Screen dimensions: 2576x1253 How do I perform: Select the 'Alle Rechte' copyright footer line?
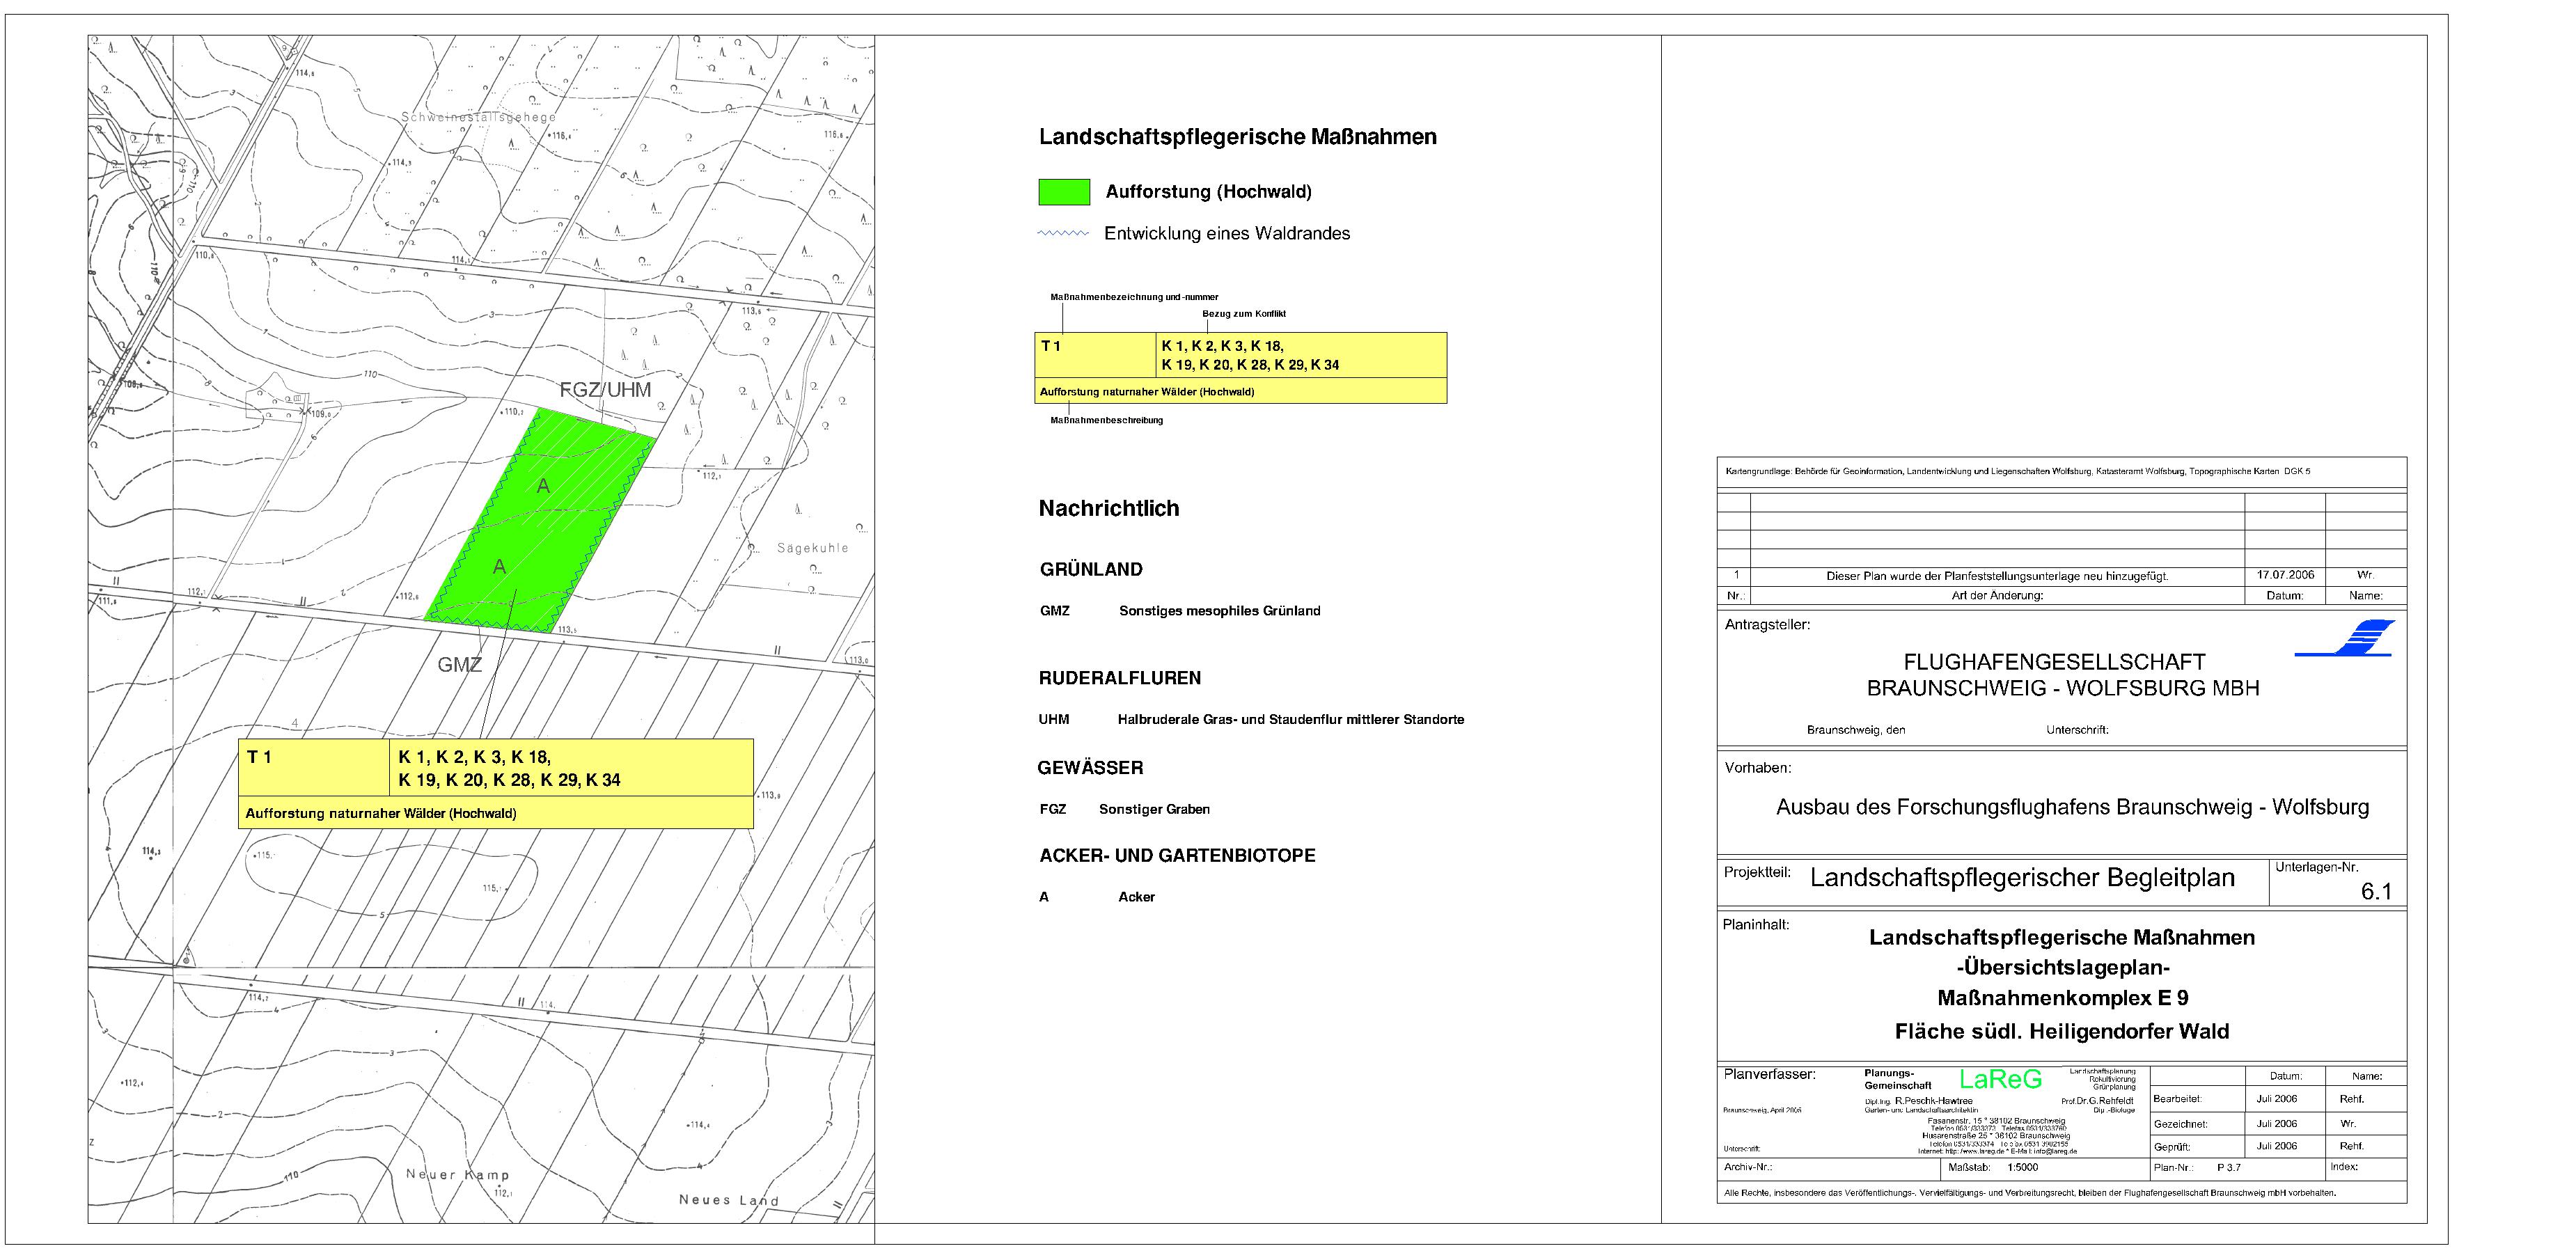[x=2030, y=1192]
